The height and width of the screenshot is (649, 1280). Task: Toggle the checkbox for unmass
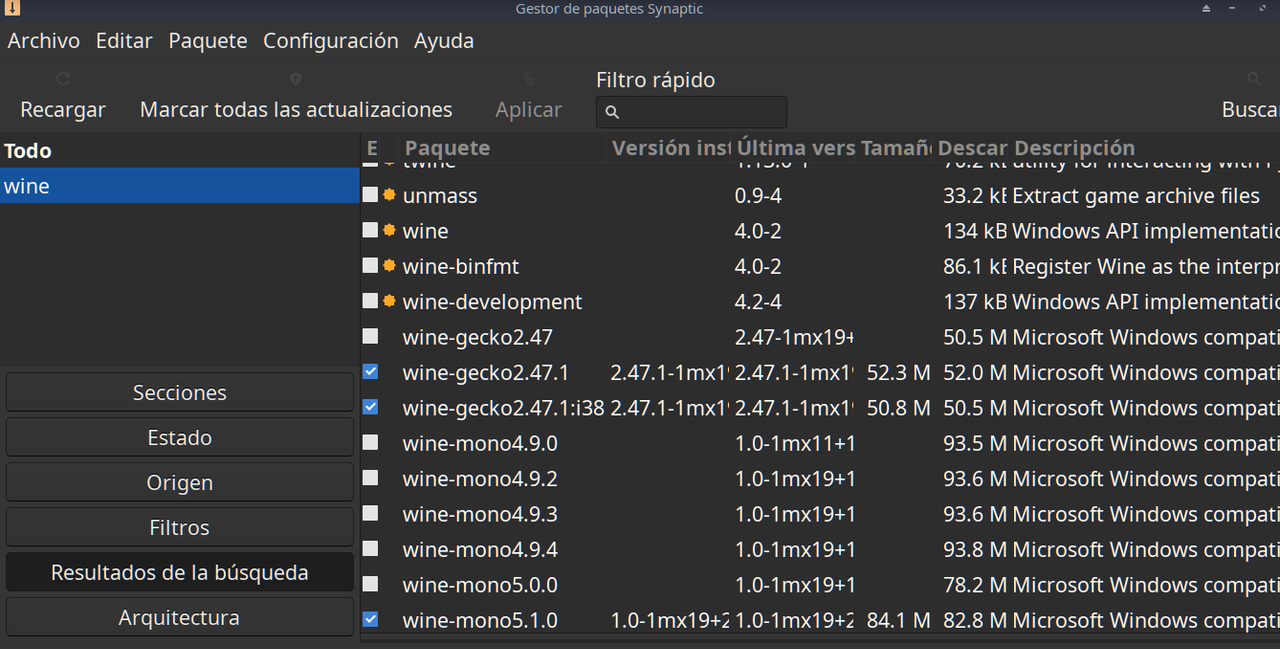370,195
